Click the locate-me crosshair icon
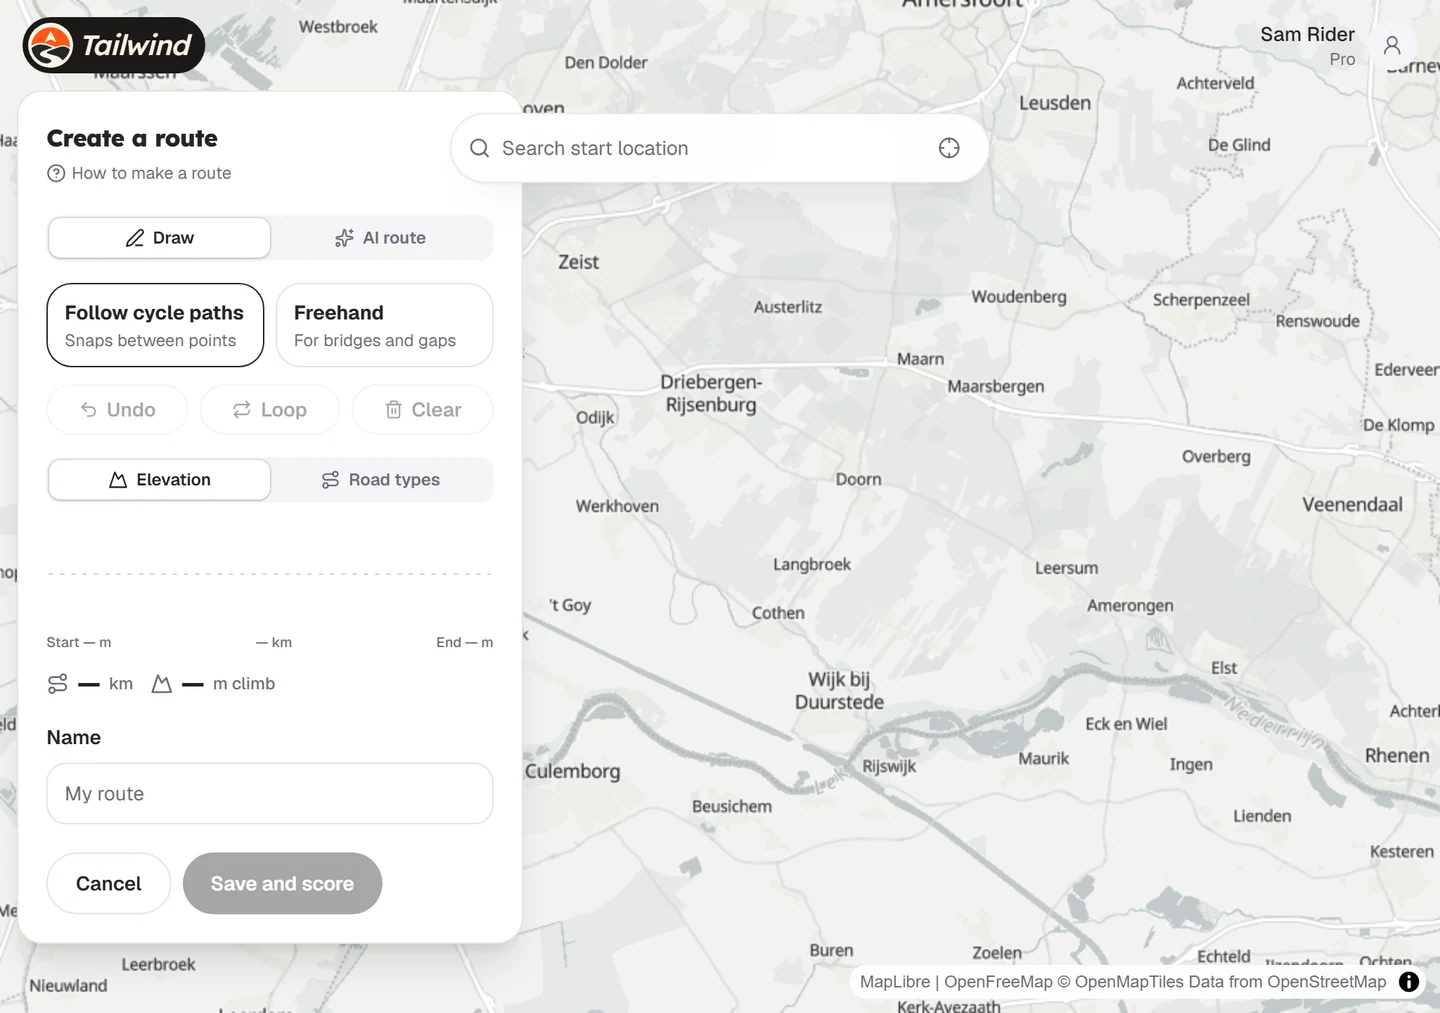1440x1013 pixels. pyautogui.click(x=949, y=148)
